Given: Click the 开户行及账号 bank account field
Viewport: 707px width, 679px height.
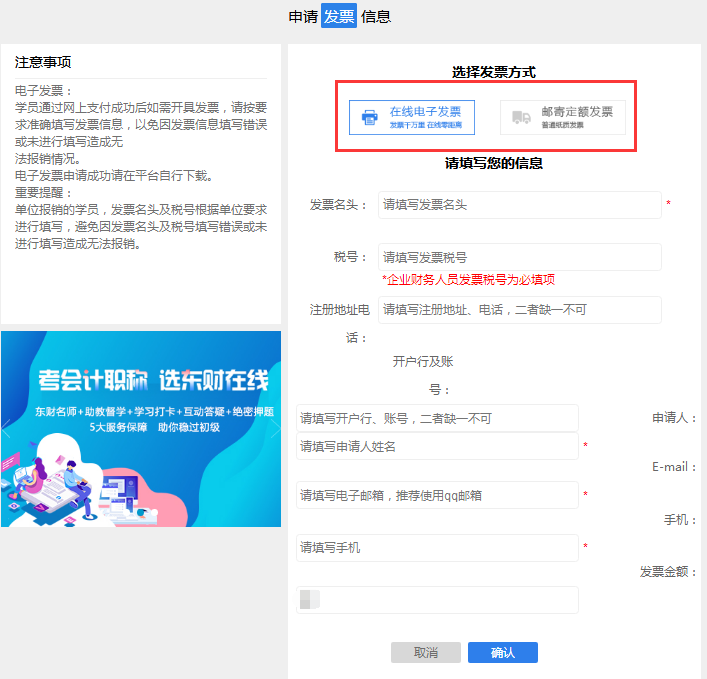Looking at the screenshot, I should (438, 418).
